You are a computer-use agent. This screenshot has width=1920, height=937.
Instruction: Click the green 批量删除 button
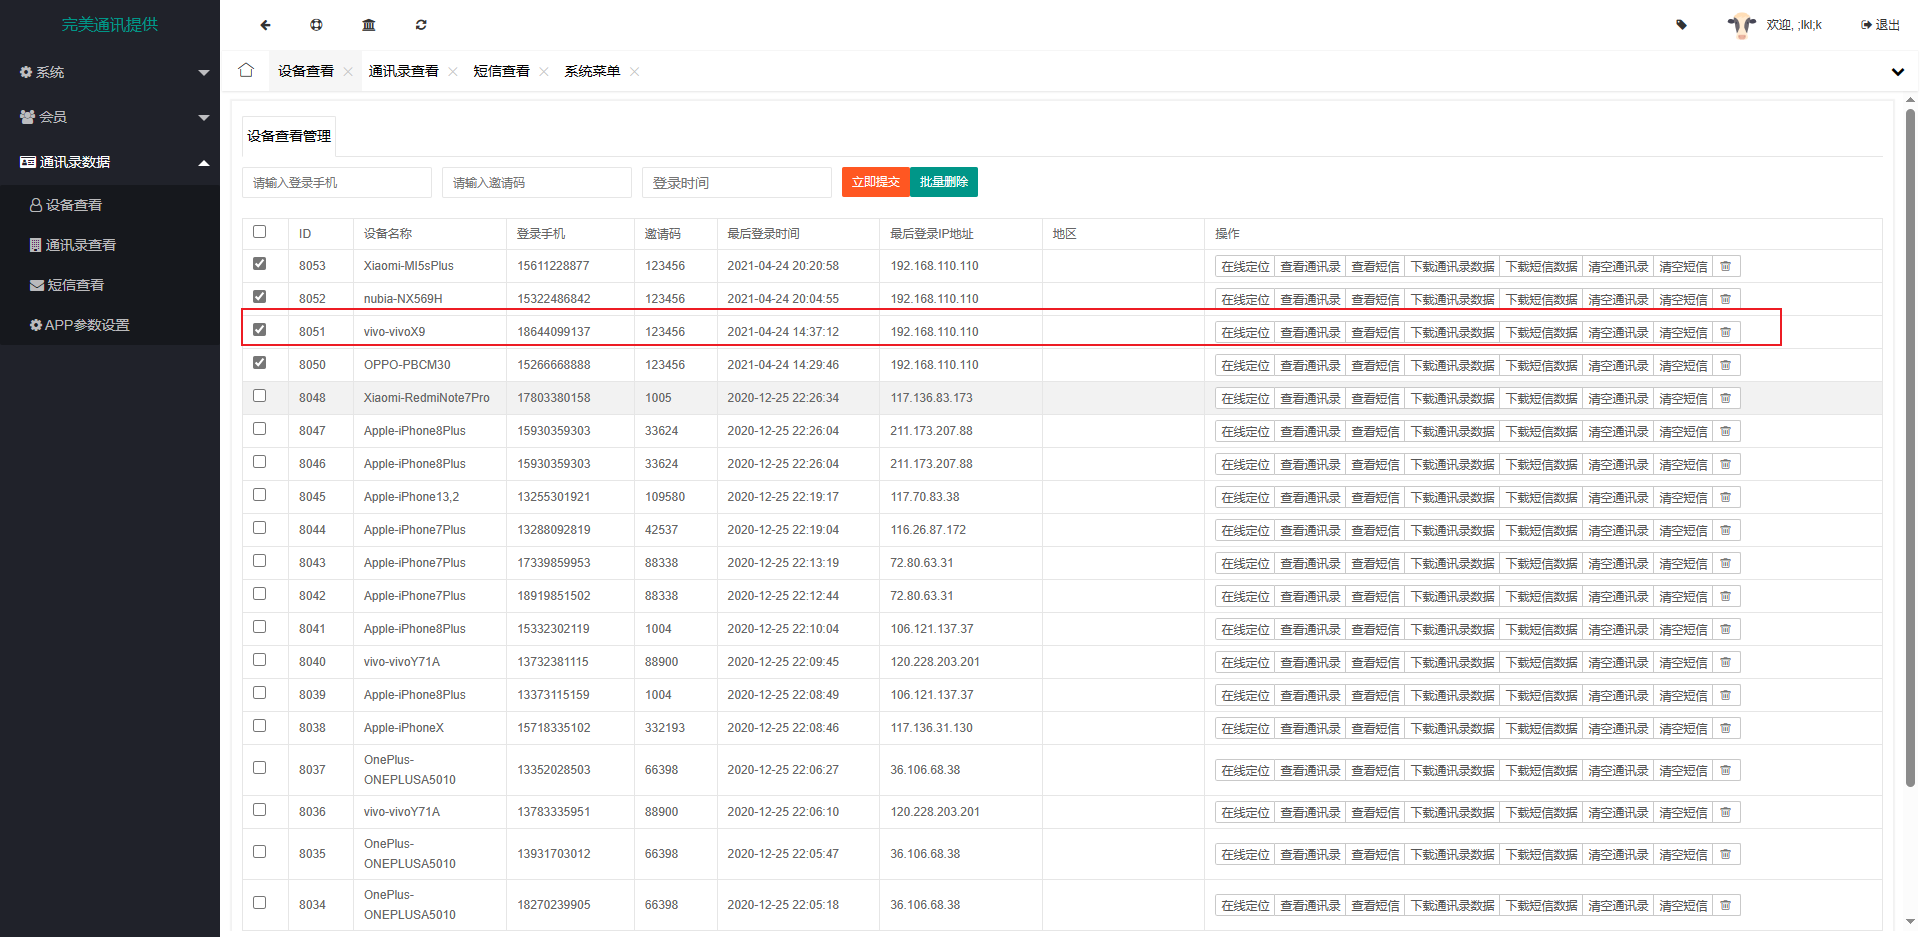tap(943, 182)
